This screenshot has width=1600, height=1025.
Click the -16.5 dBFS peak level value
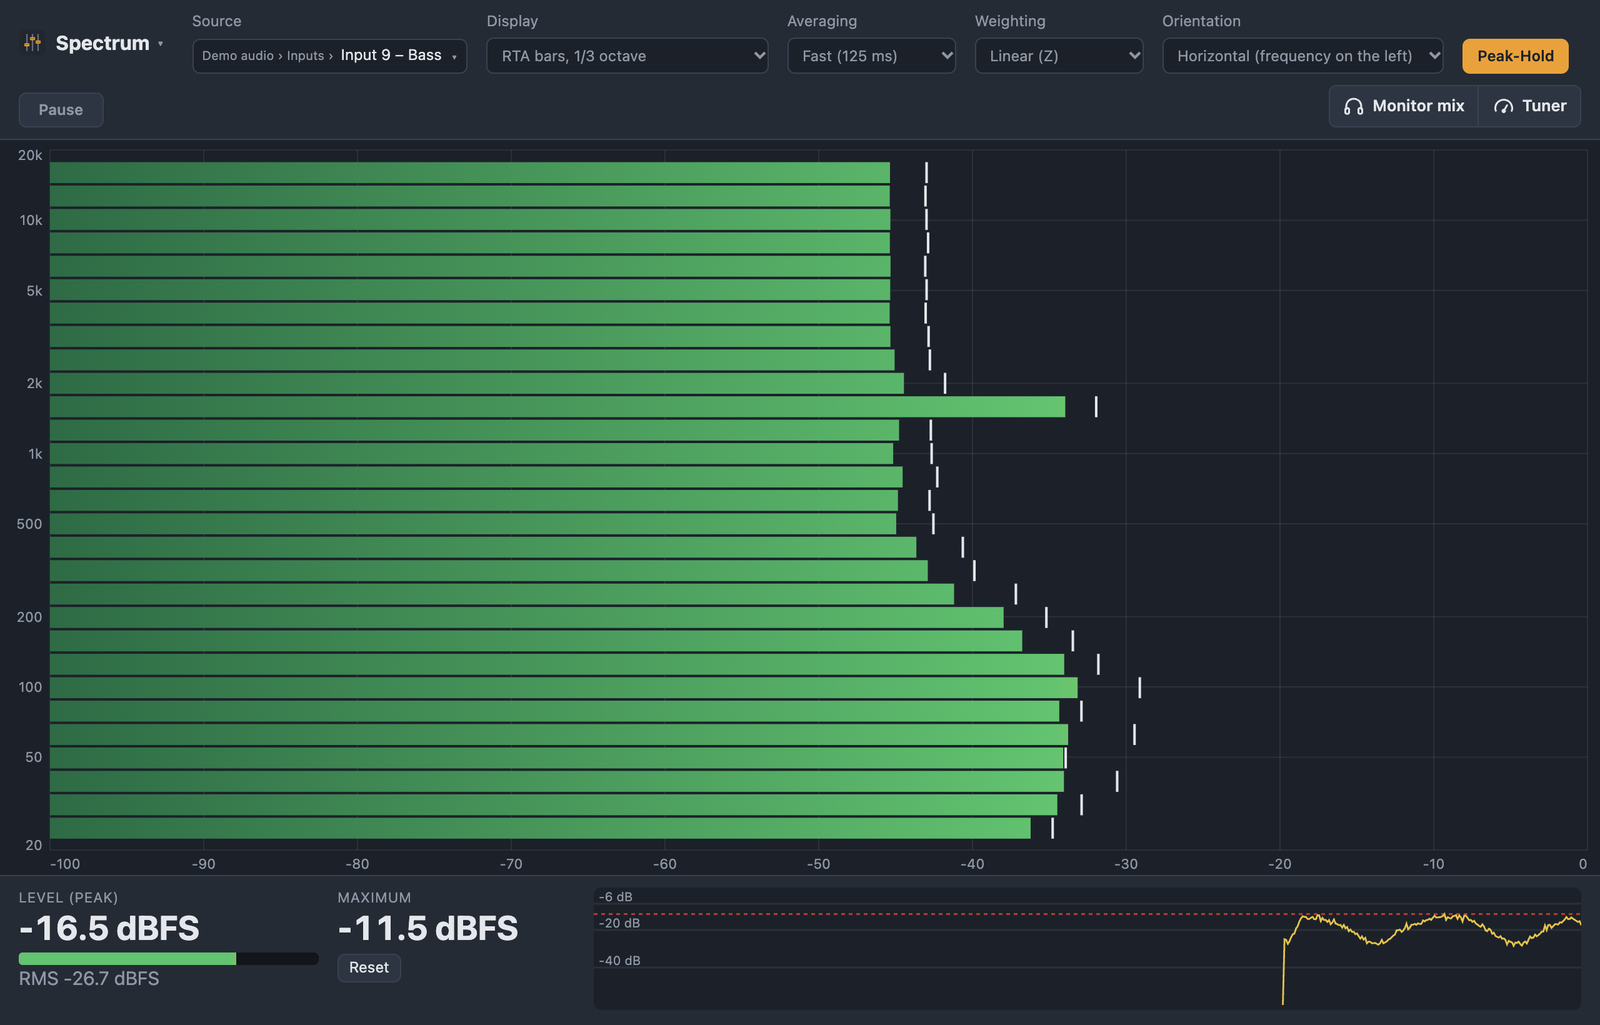pos(109,928)
